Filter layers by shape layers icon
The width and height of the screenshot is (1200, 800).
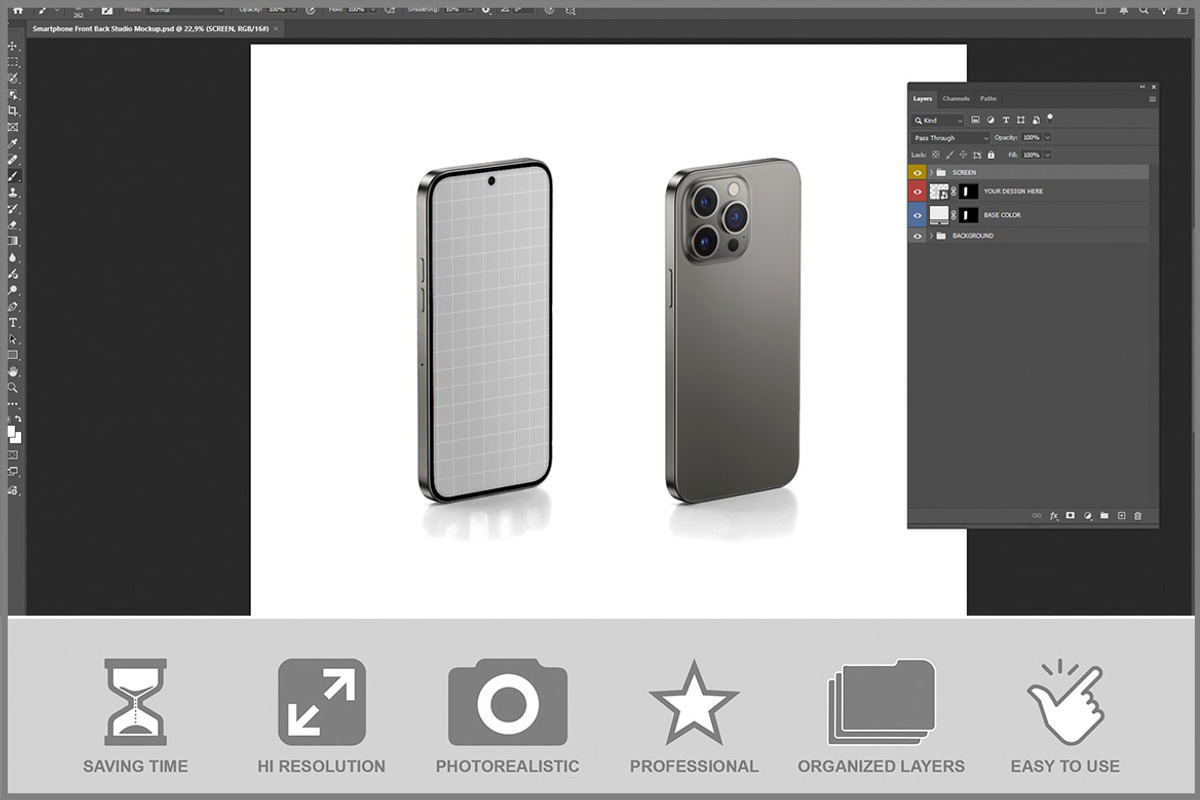pos(1020,120)
